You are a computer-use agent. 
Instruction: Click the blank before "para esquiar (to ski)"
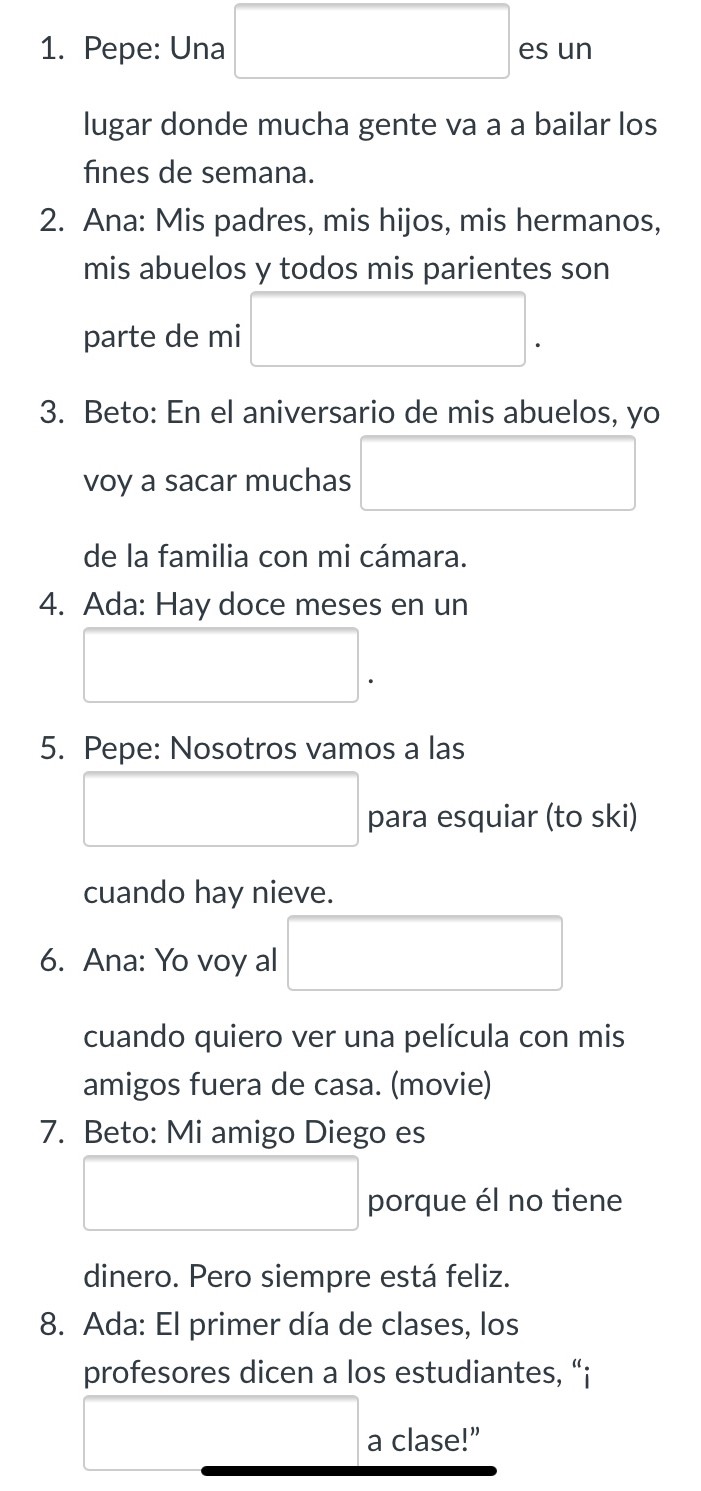coord(221,810)
